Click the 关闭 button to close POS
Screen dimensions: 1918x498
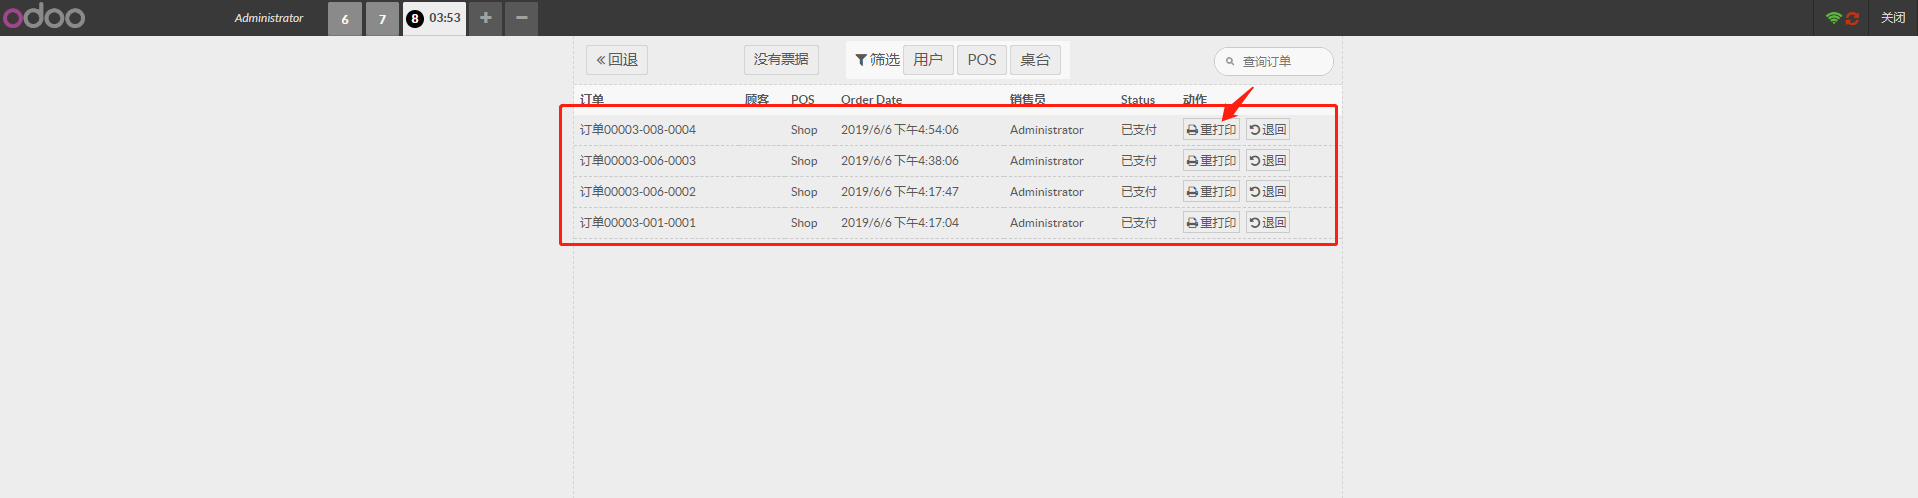tap(1892, 18)
